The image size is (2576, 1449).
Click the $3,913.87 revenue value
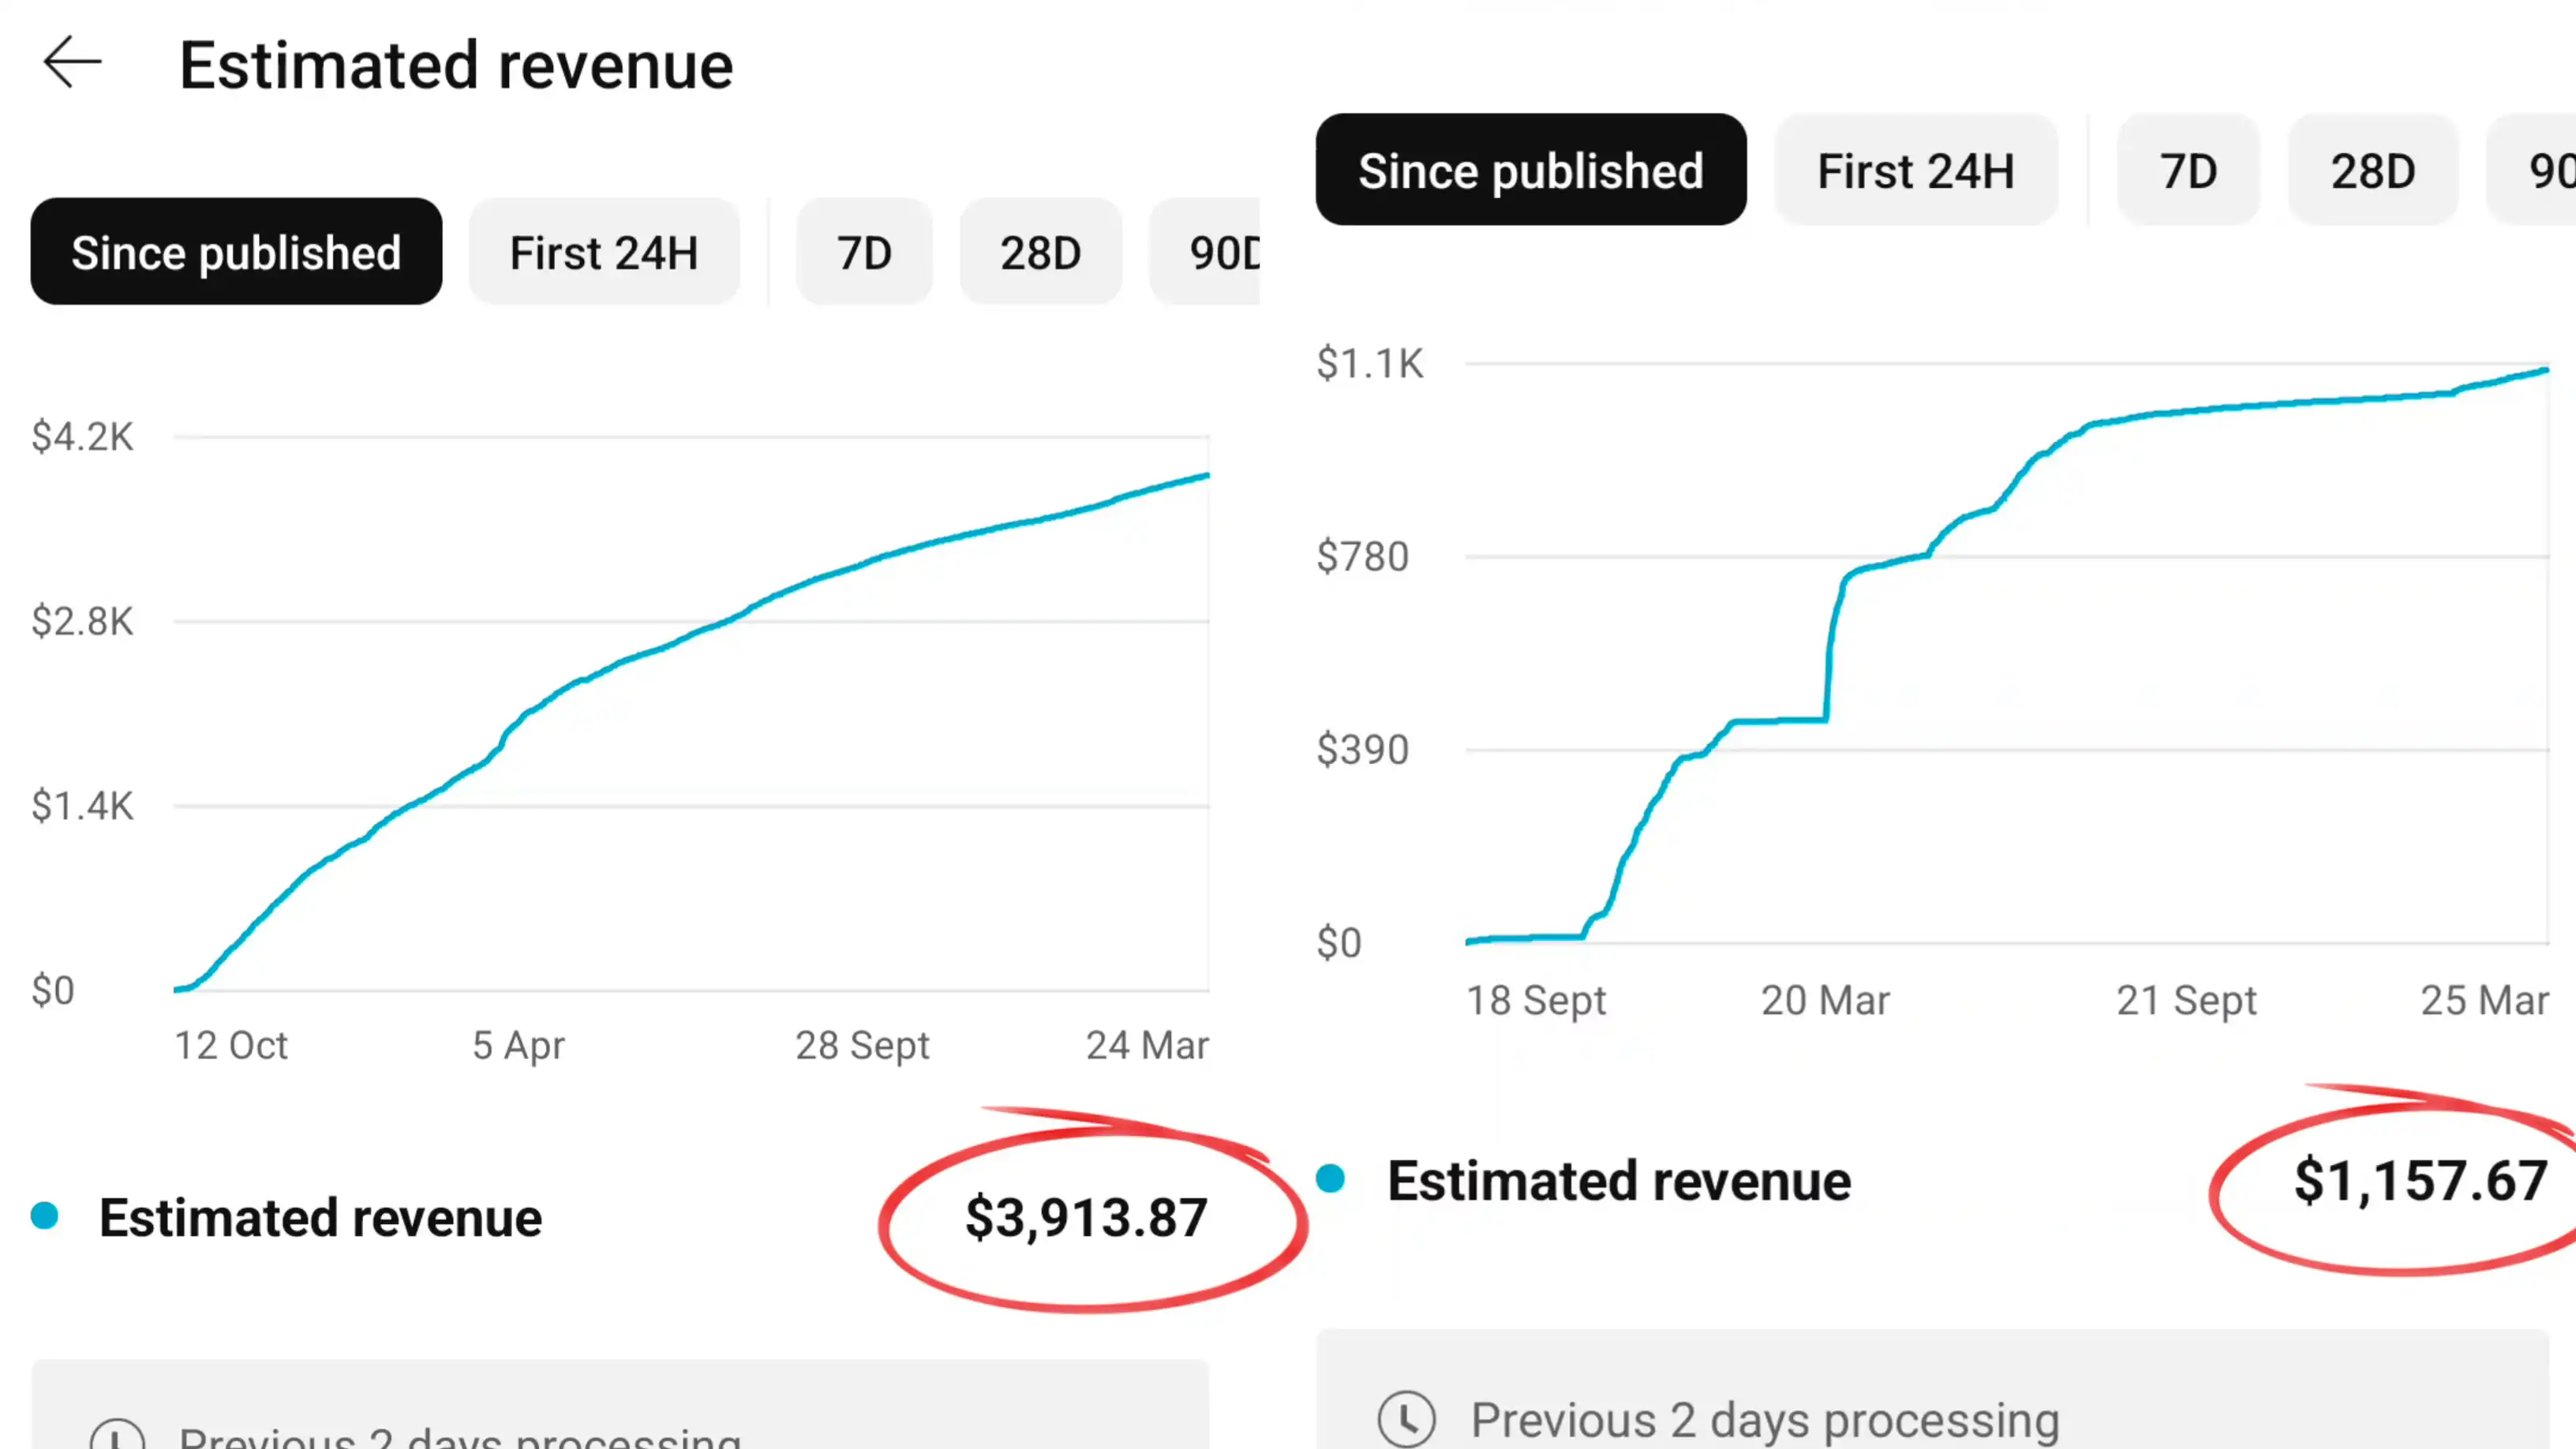coord(1086,1217)
